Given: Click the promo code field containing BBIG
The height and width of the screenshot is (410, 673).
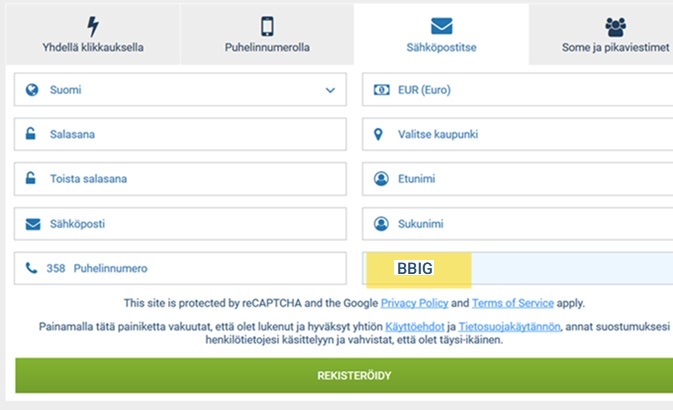Looking at the screenshot, I should pyautogui.click(x=517, y=268).
